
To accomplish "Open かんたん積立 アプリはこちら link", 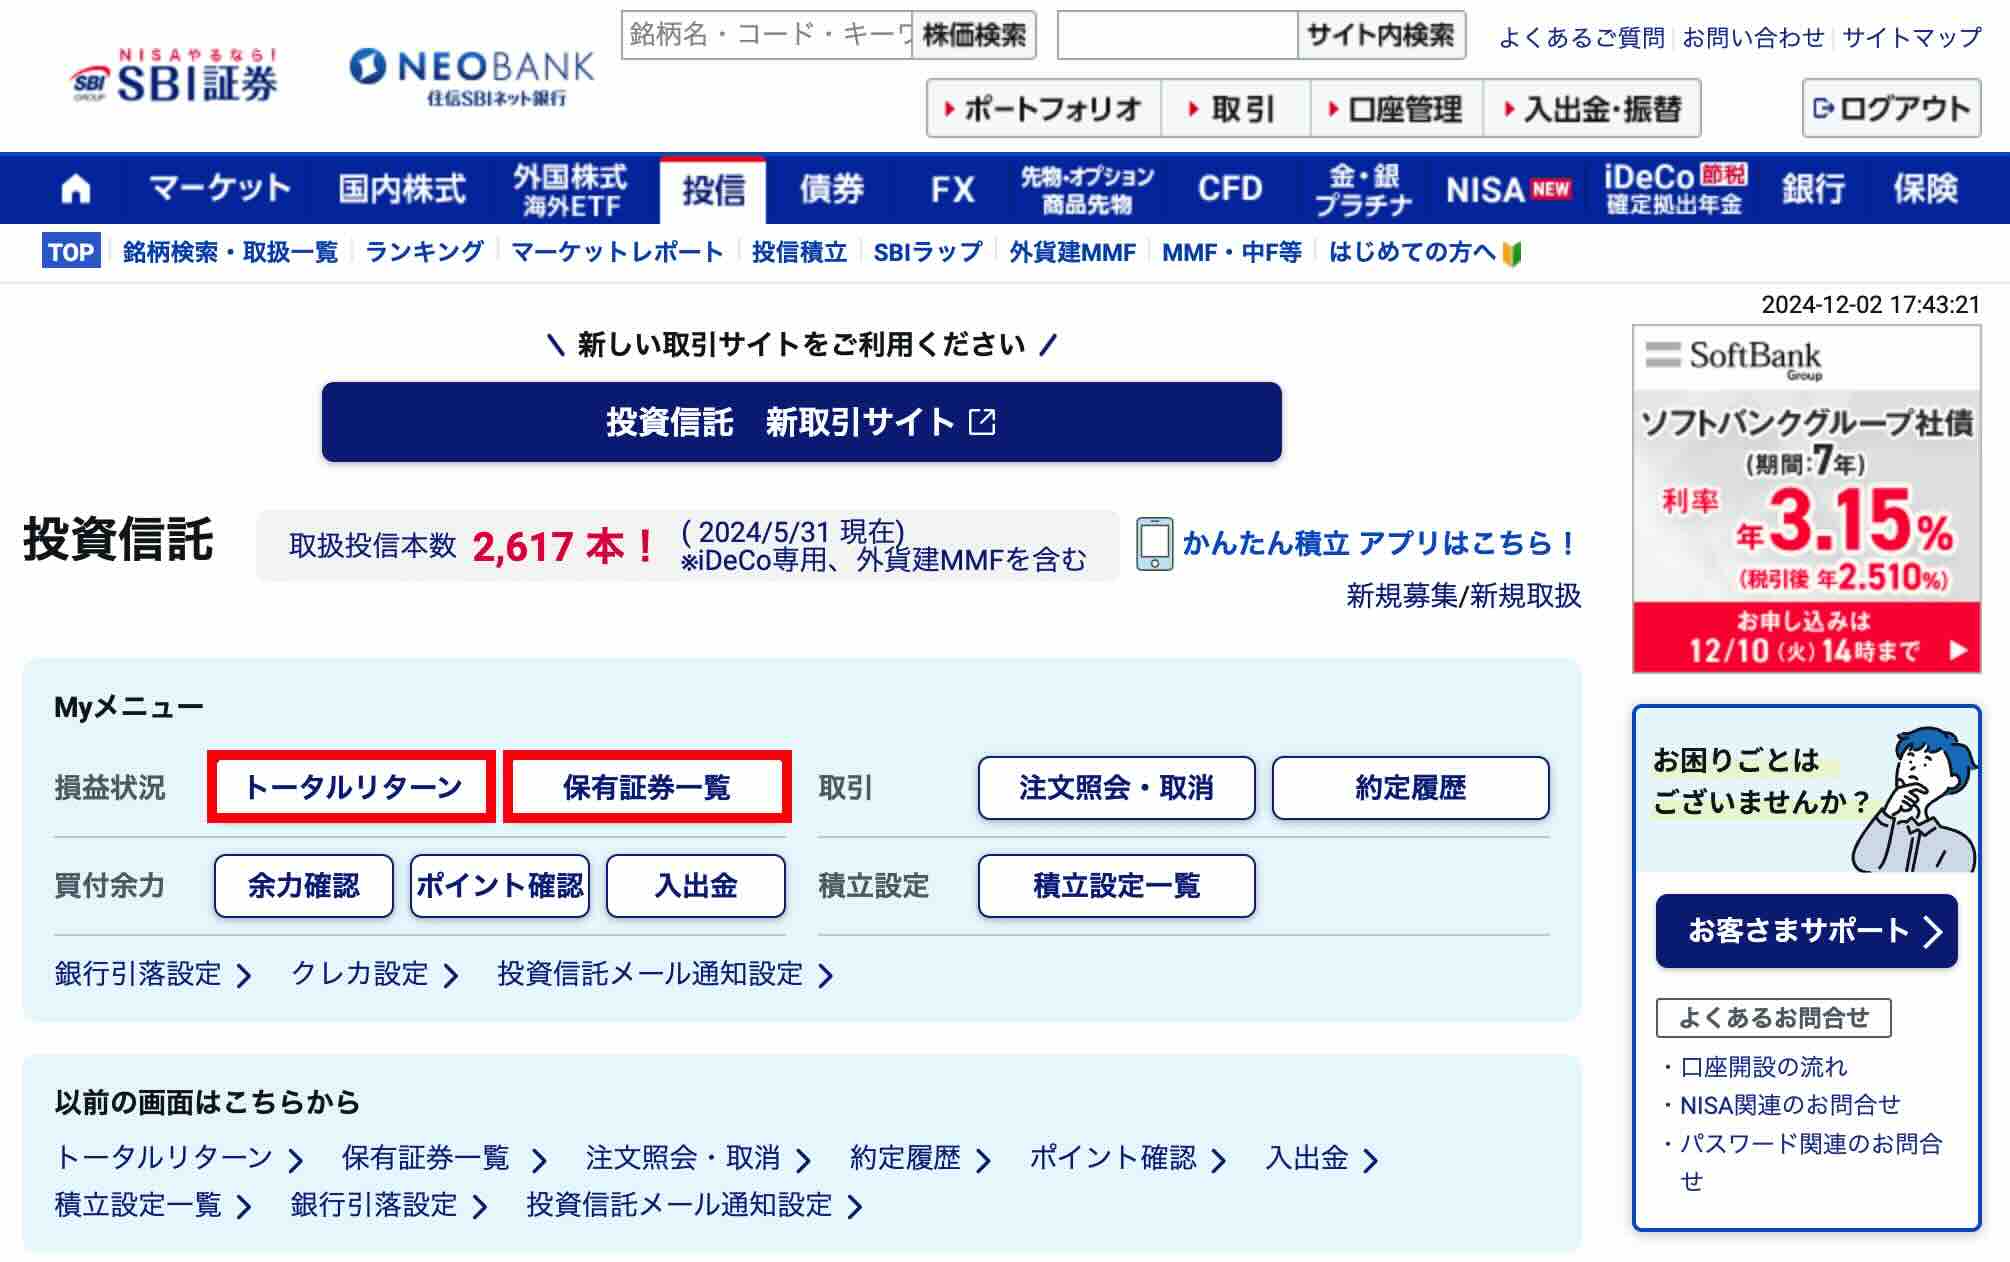I will point(1378,543).
